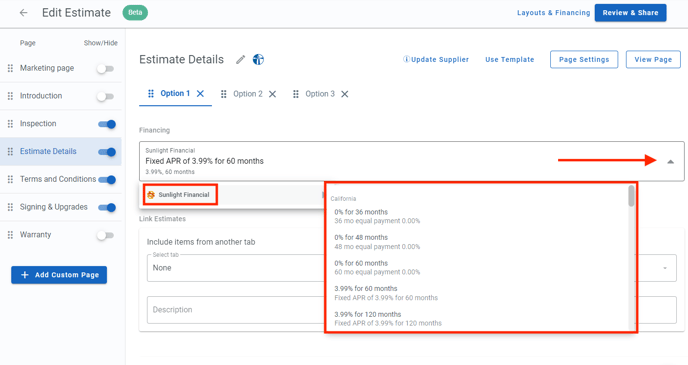Viewport: 688px width, 365px height.
Task: Open the Select tab dropdown showing None
Action: (x=238, y=268)
